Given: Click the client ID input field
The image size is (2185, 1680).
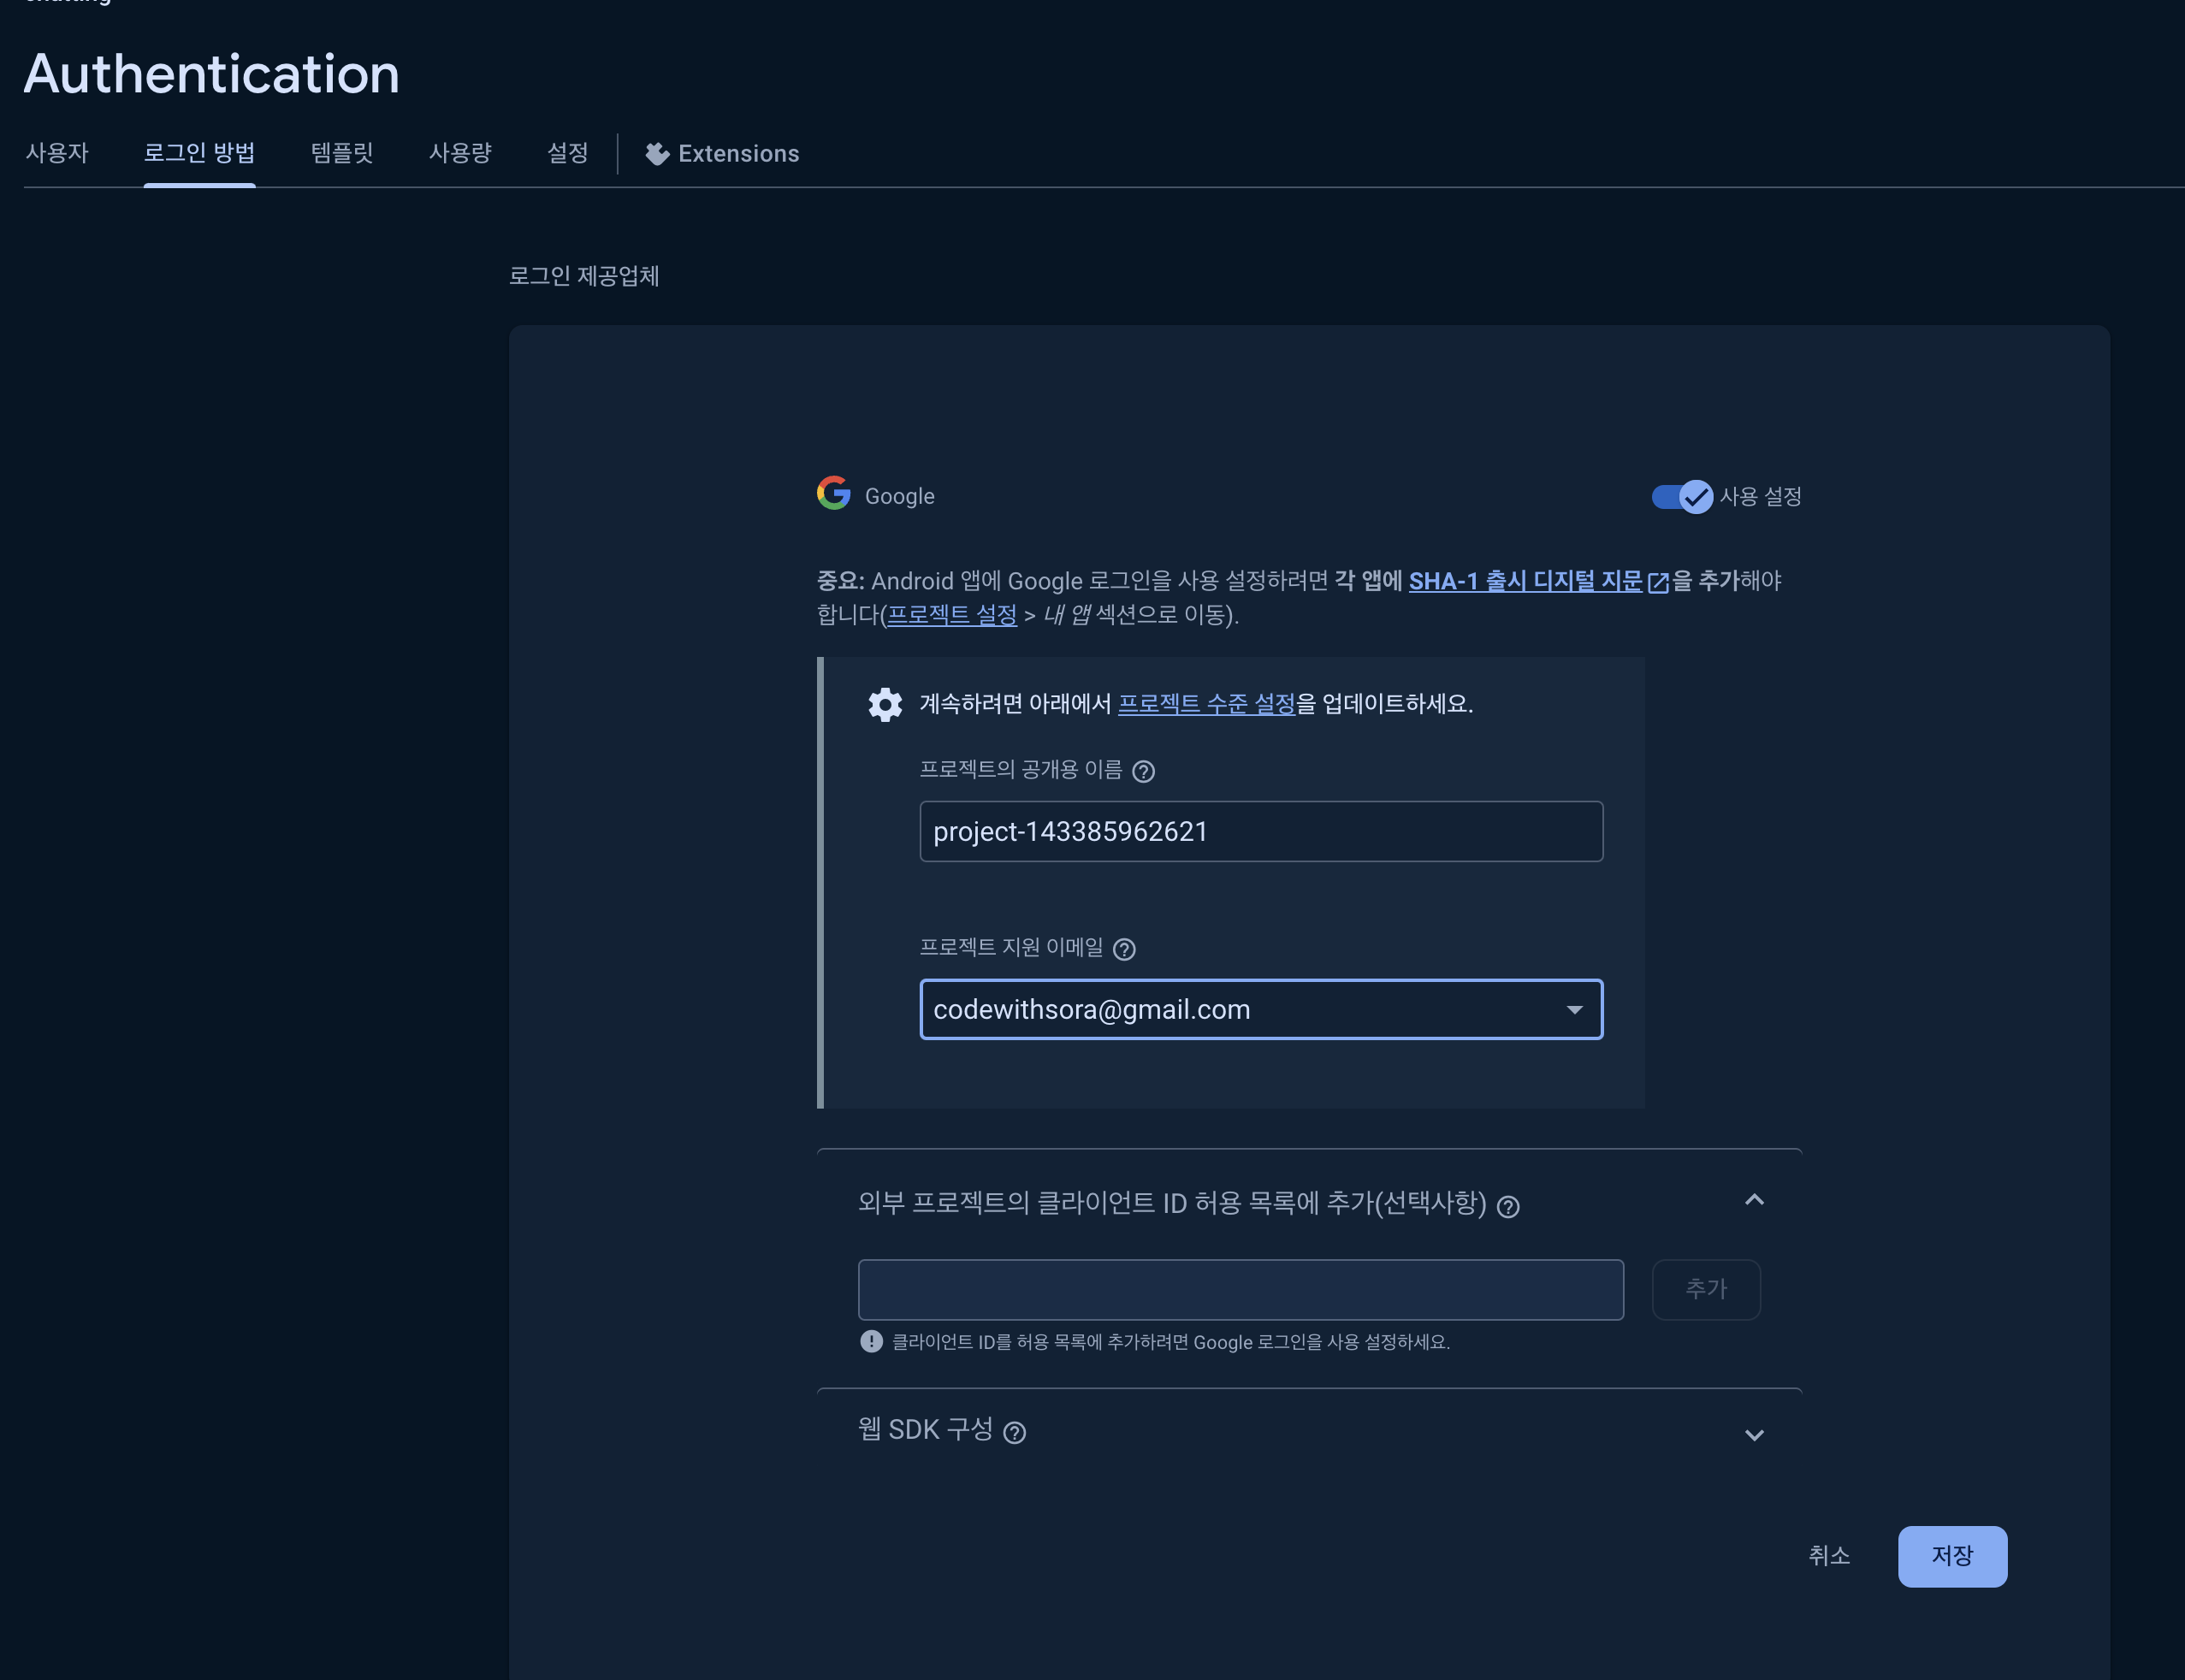Looking at the screenshot, I should [1240, 1290].
